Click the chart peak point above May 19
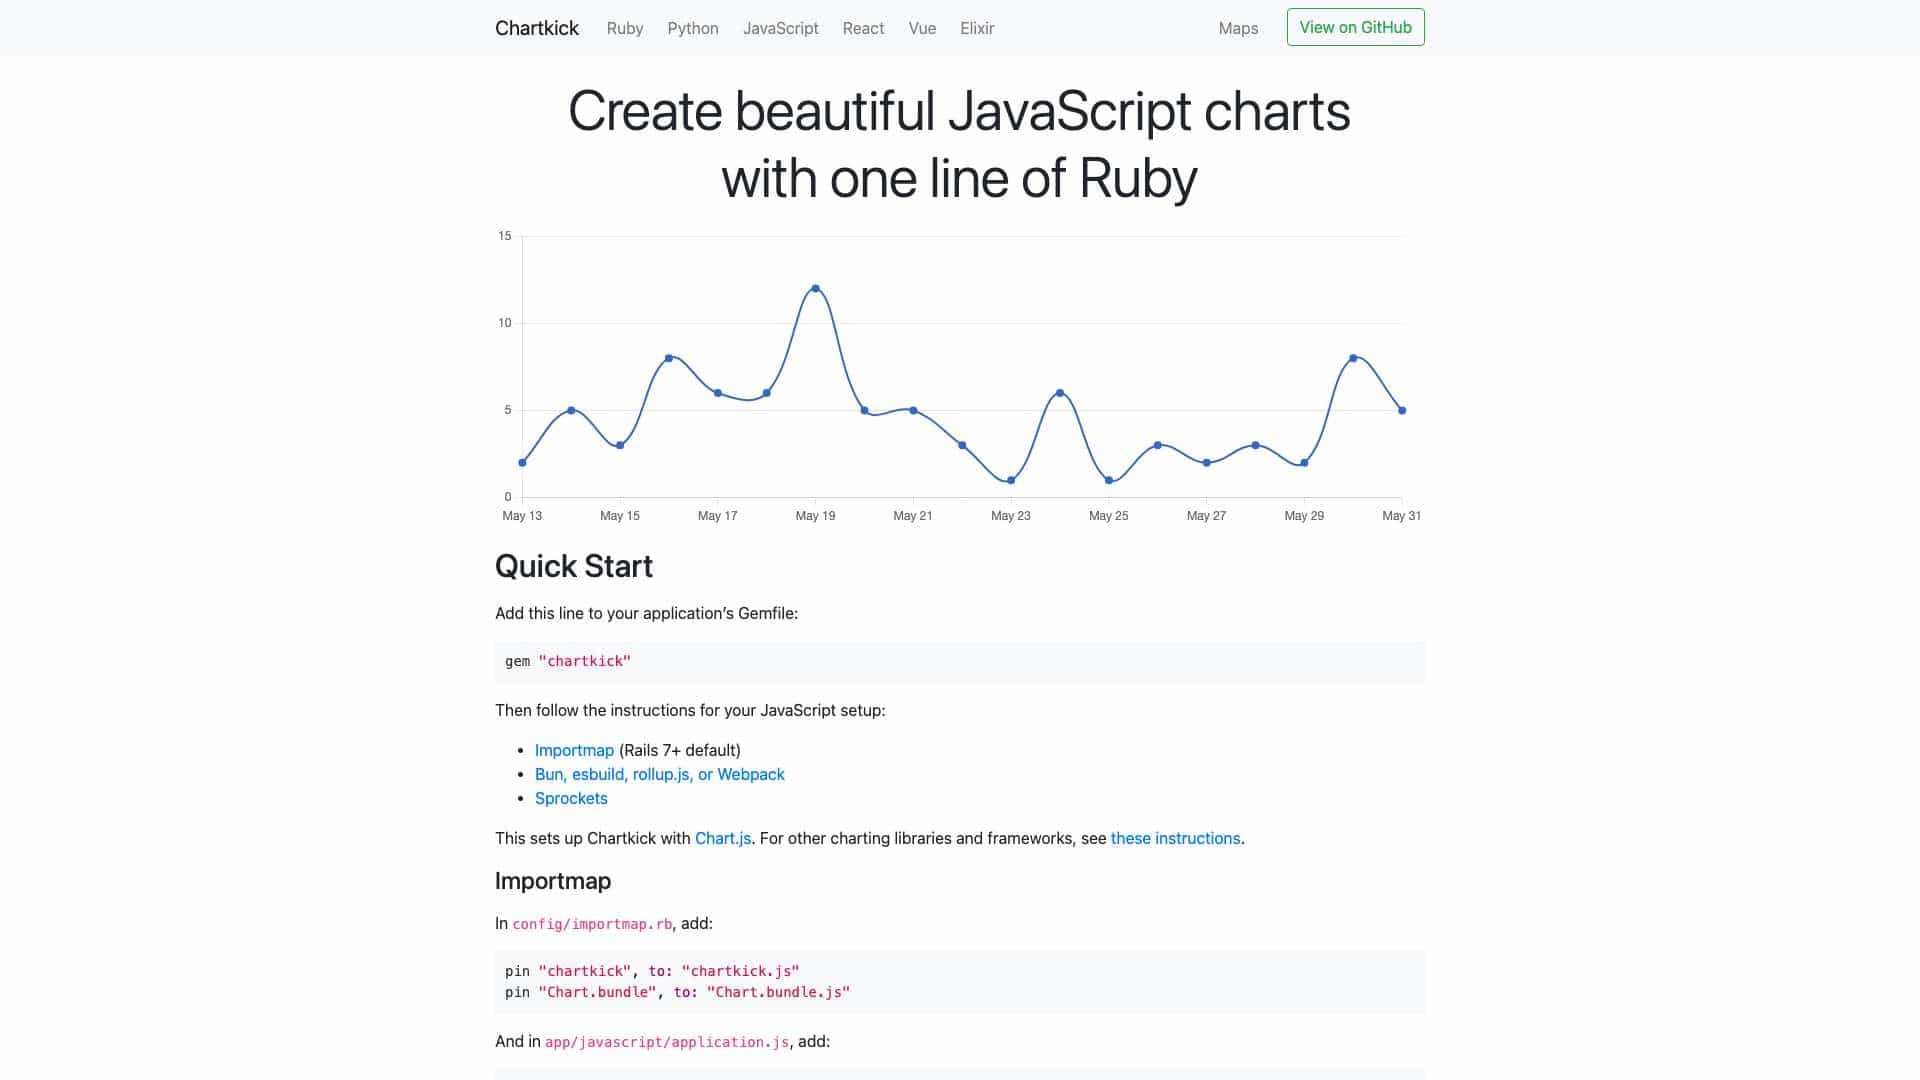This screenshot has height=1080, width=1920. point(816,289)
